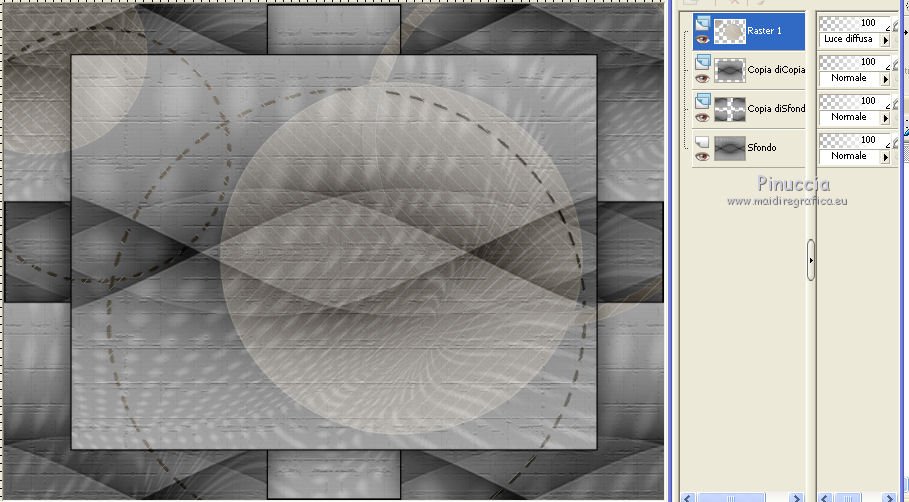Toggle visibility of the Copia diCopia layer
Viewport: 909px width, 502px height.
click(x=703, y=79)
